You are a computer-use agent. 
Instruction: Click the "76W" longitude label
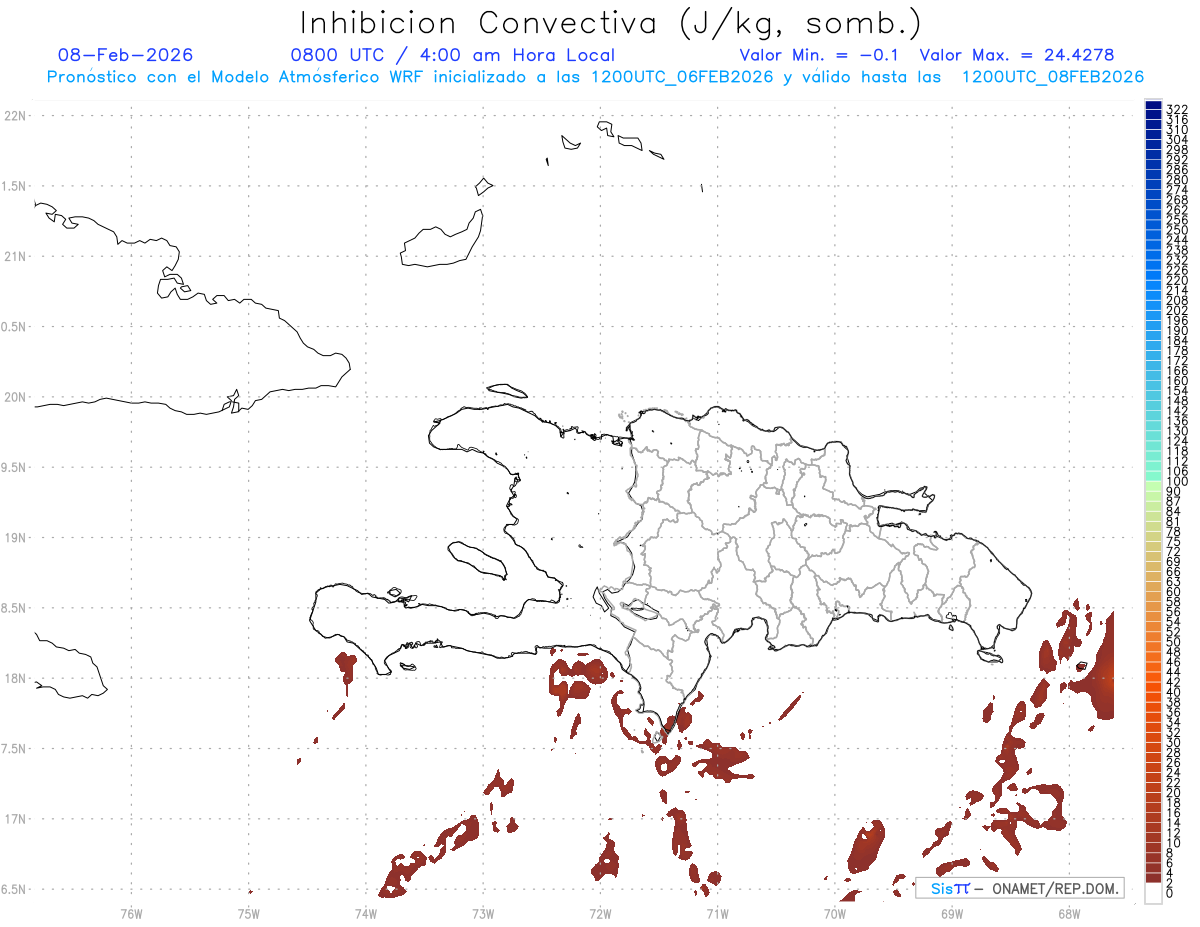pos(131,913)
